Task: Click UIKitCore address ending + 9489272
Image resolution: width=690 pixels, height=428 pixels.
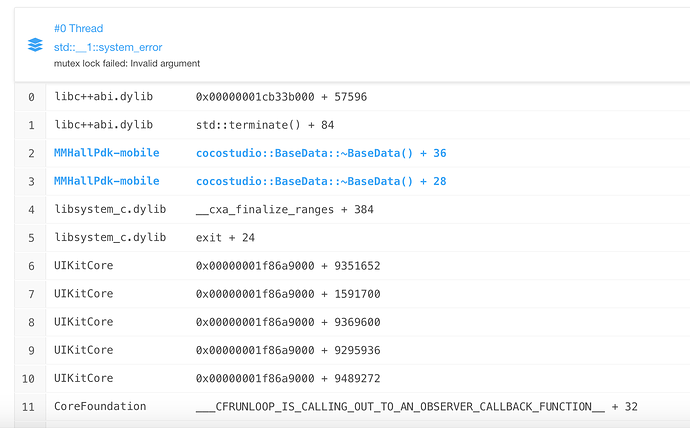Action: [288, 378]
